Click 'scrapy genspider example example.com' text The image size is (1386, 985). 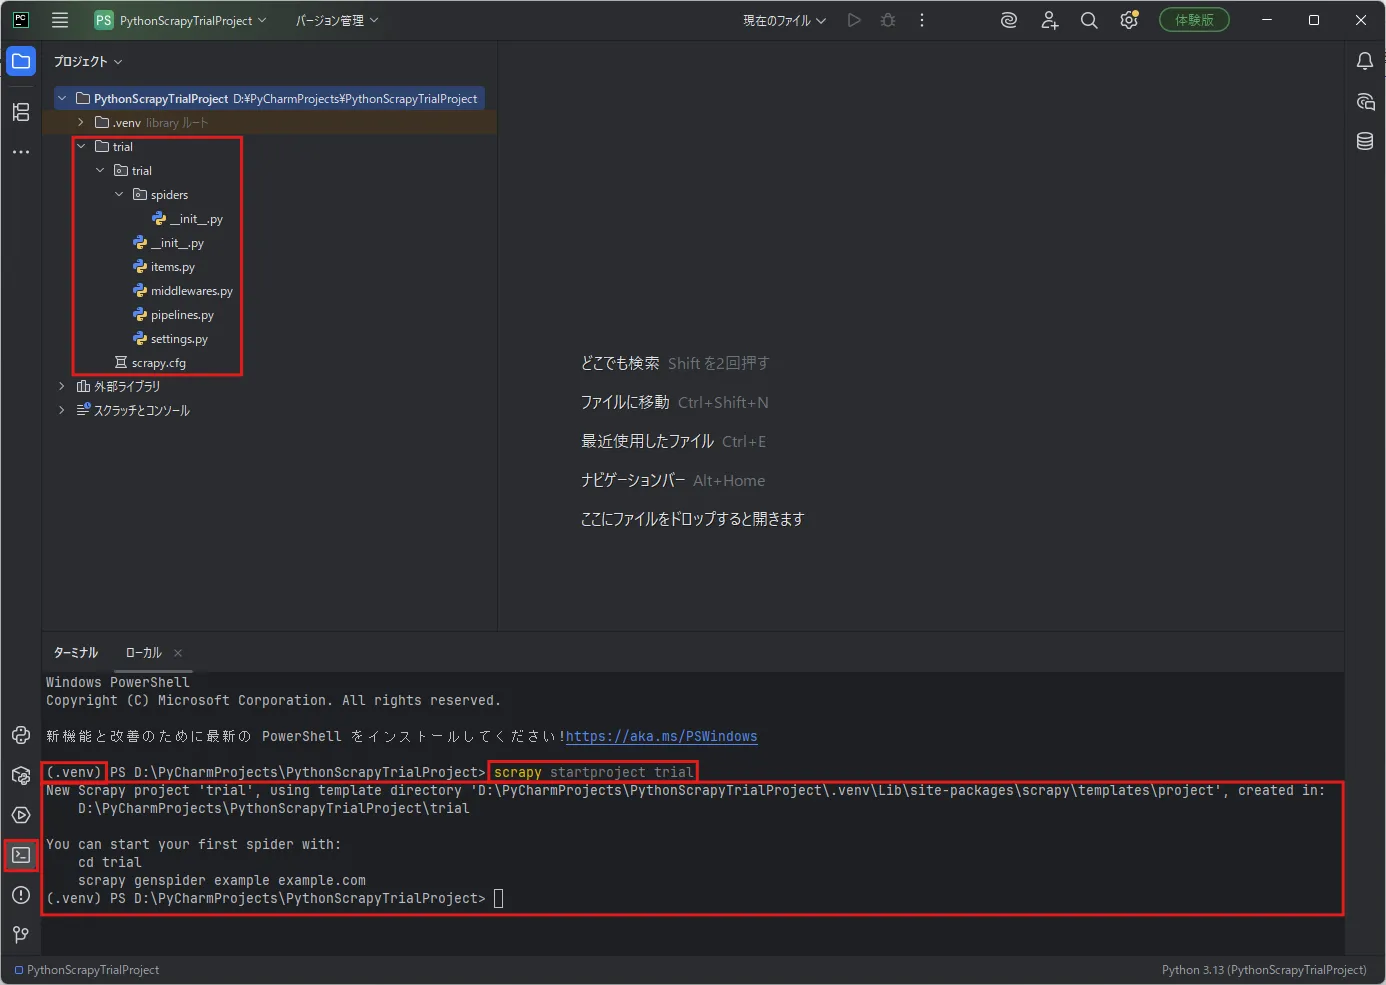(x=222, y=880)
